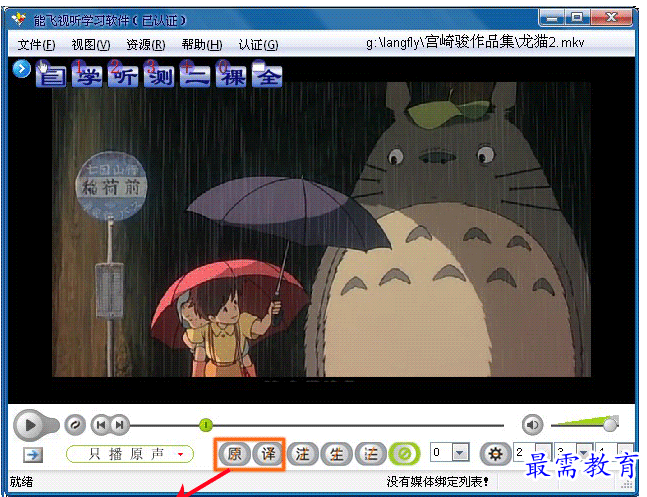
Task: Switch to fullscreen with 全 button
Action: [267, 75]
